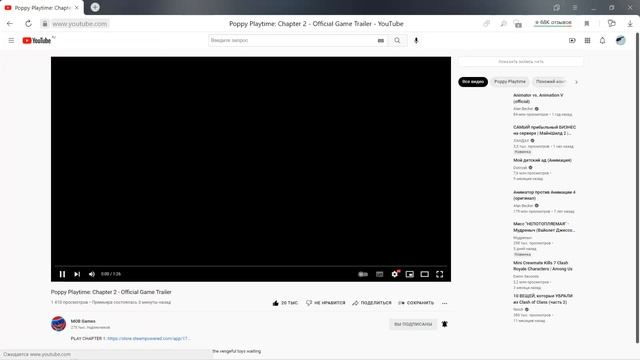Open Mini Crewmate Kills 7 Clash video
The width and height of the screenshot is (640, 360).
point(543,266)
